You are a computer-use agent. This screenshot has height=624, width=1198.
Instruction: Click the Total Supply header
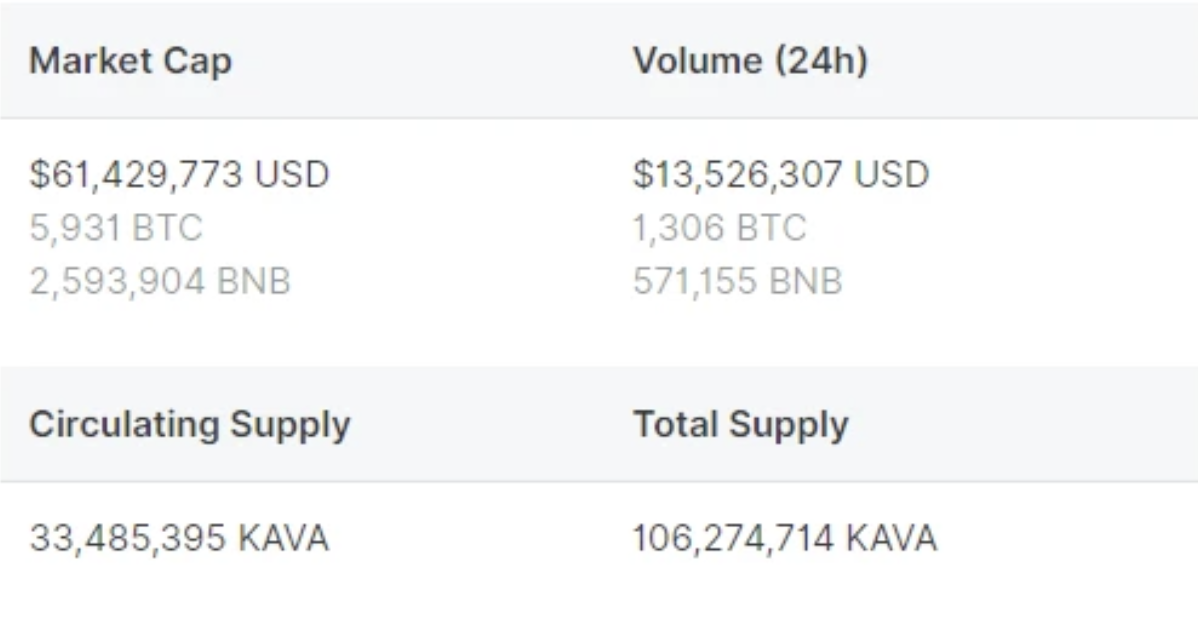click(x=741, y=425)
